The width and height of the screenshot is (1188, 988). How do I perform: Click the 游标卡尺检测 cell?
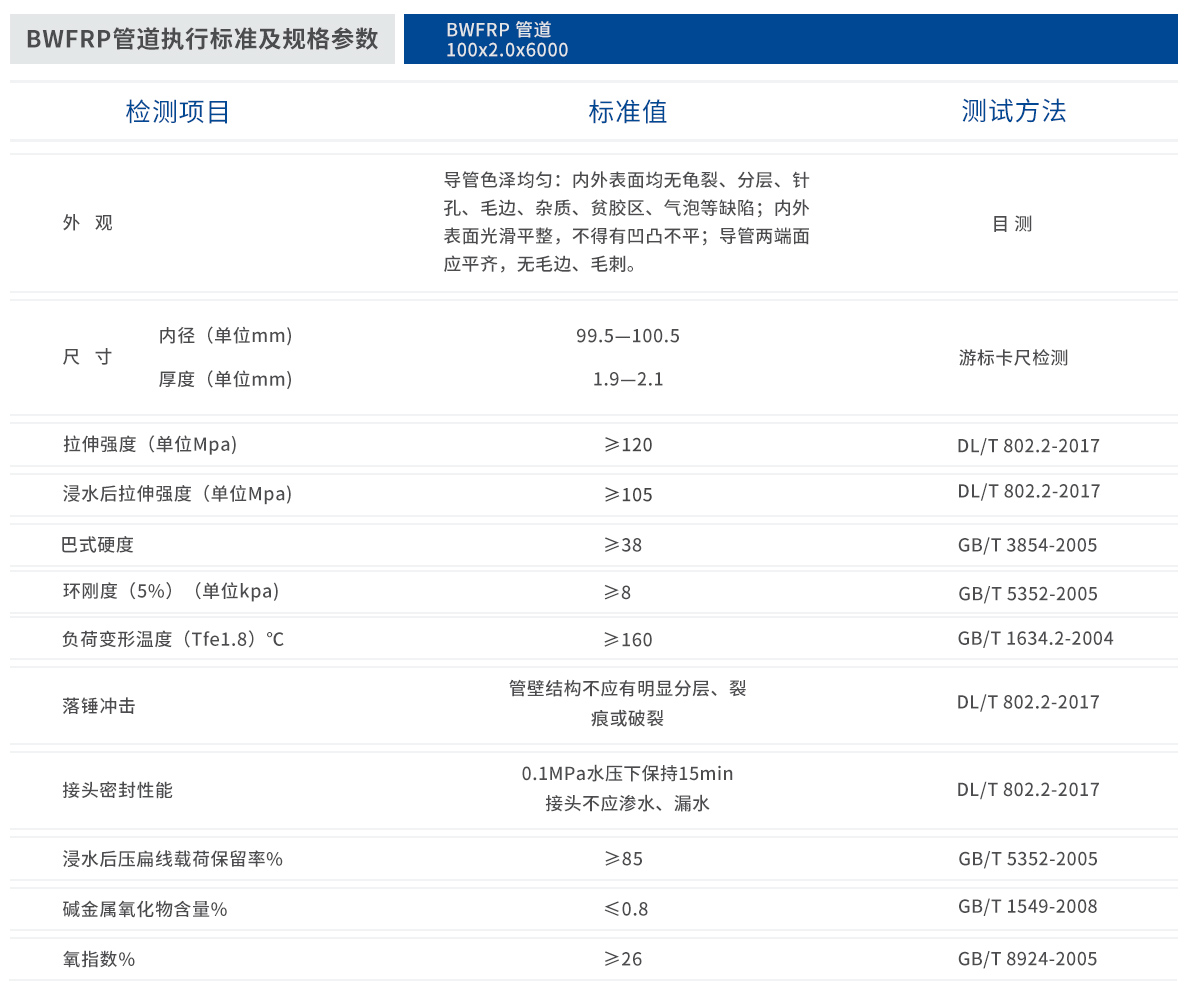tap(1014, 357)
